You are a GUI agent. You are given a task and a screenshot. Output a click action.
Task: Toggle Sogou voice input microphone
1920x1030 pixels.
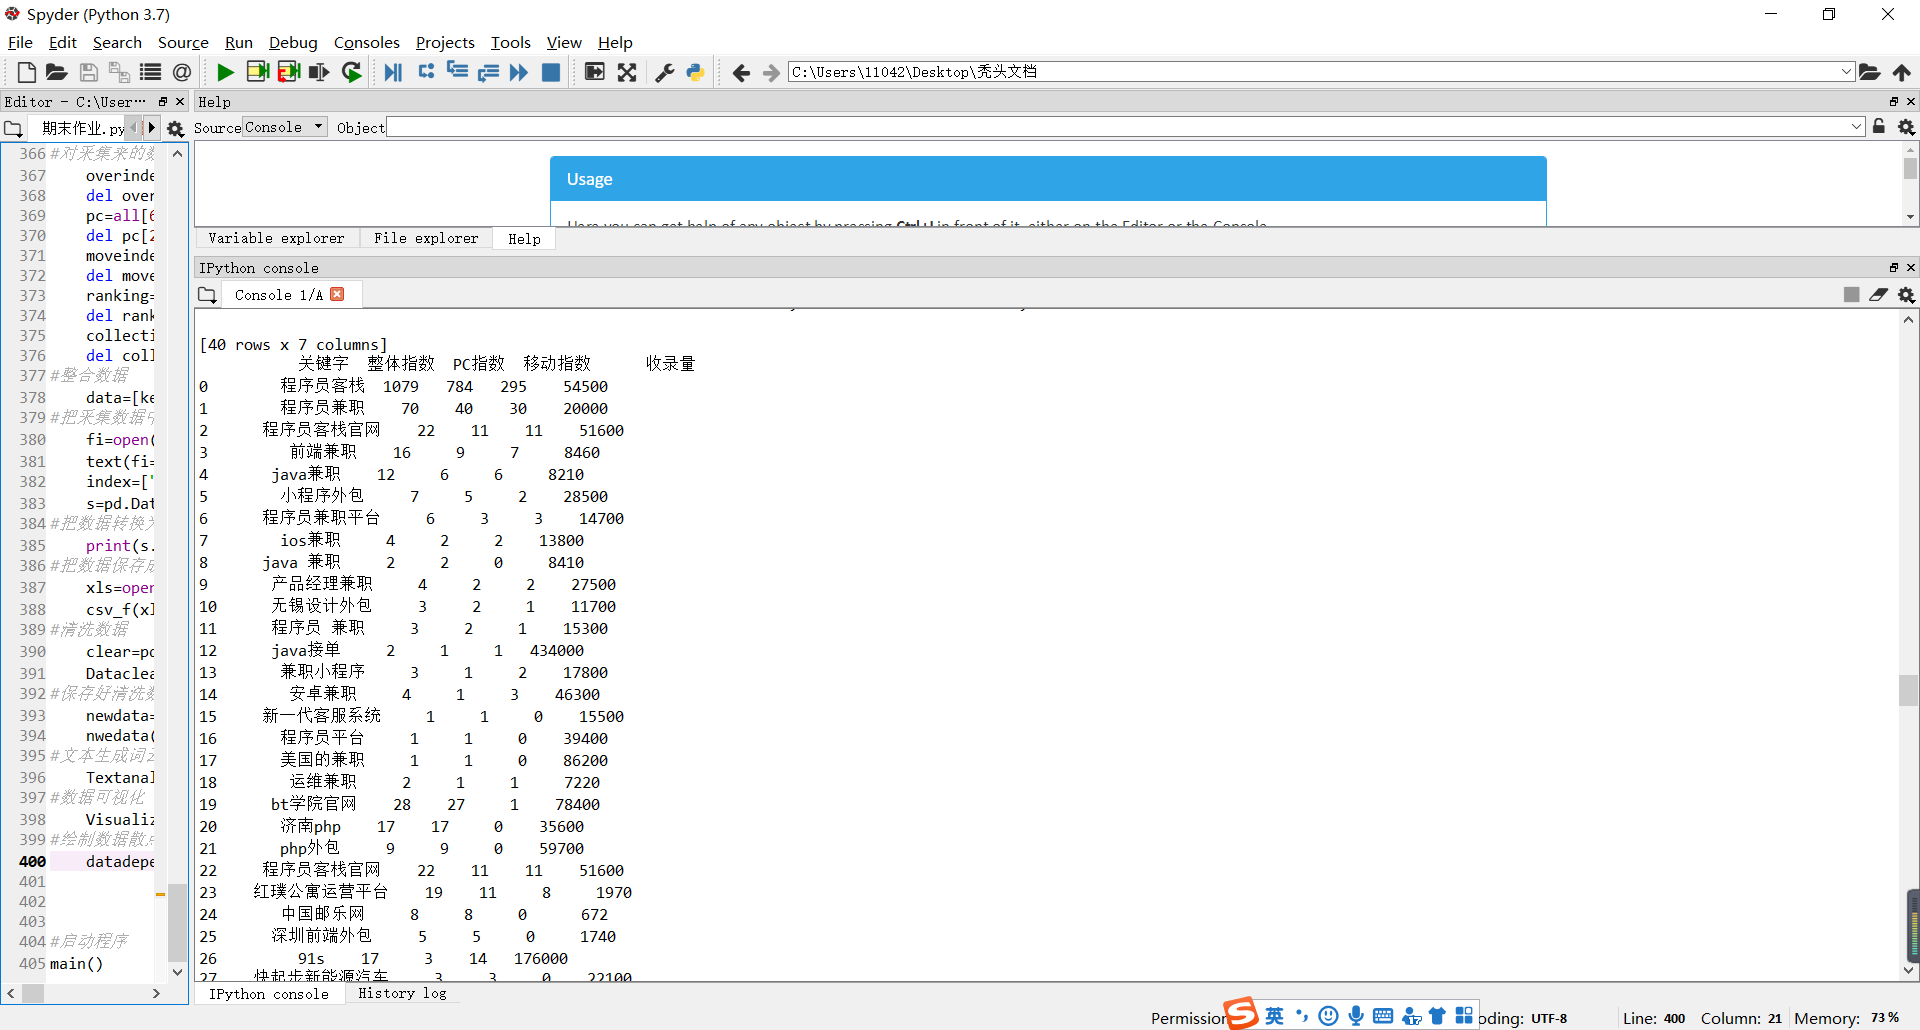pyautogui.click(x=1356, y=1016)
